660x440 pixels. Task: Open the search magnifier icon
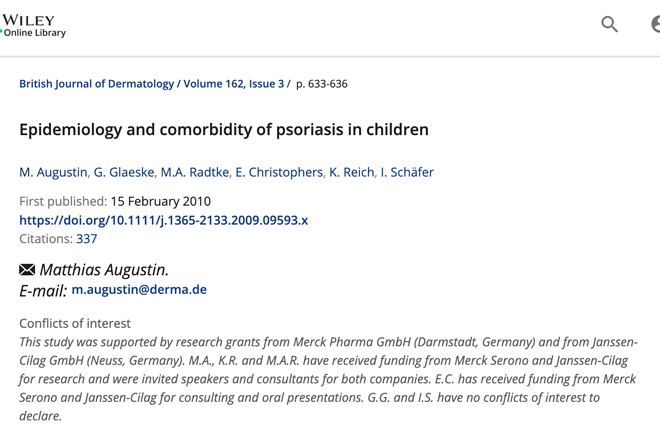pos(609,24)
